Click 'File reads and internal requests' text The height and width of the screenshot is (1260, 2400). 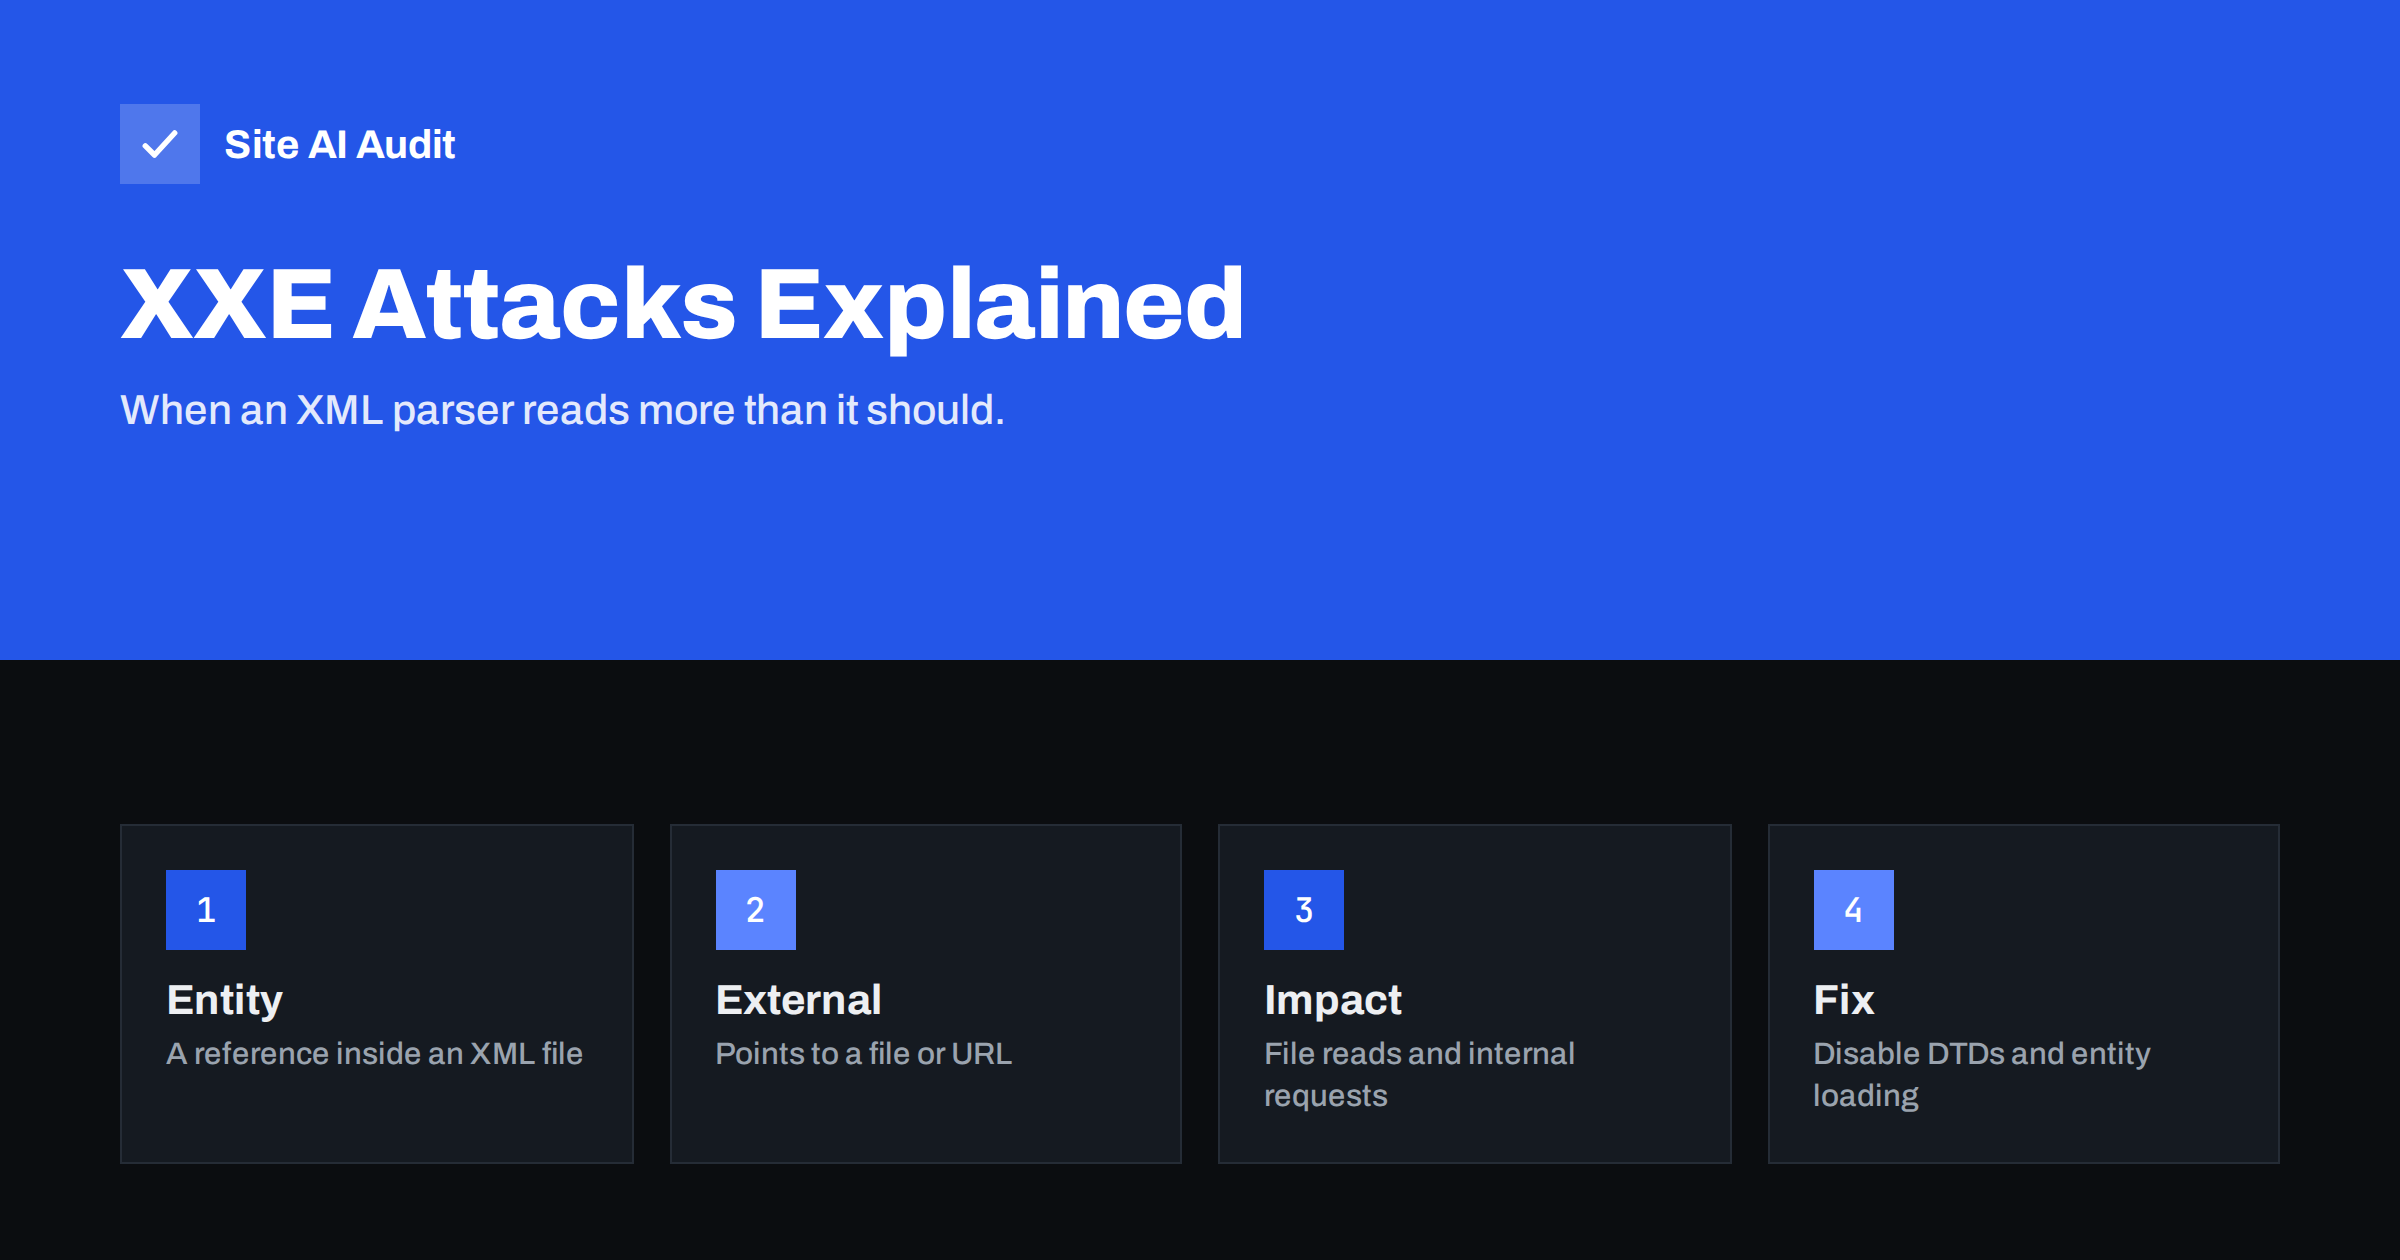pyautogui.click(x=1419, y=1074)
